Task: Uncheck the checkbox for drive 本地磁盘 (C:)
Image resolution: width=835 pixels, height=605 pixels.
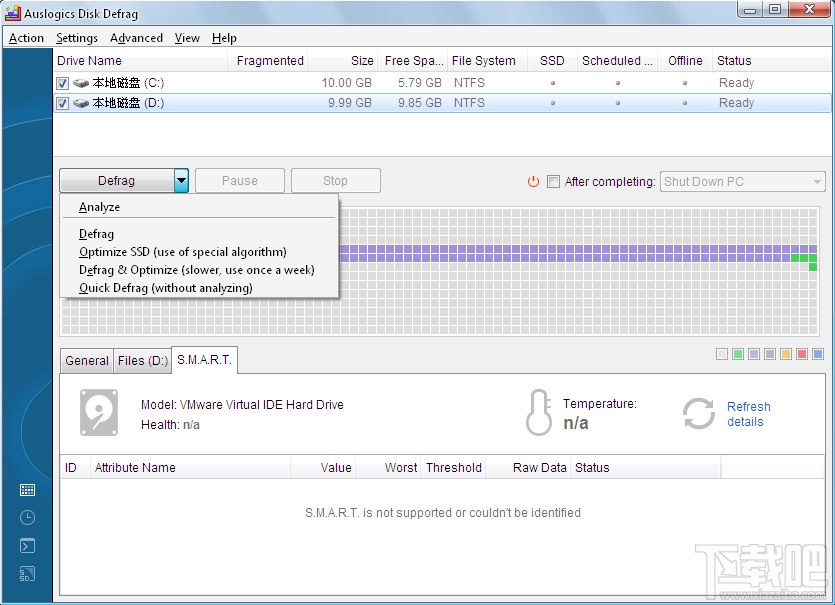Action: [61, 83]
